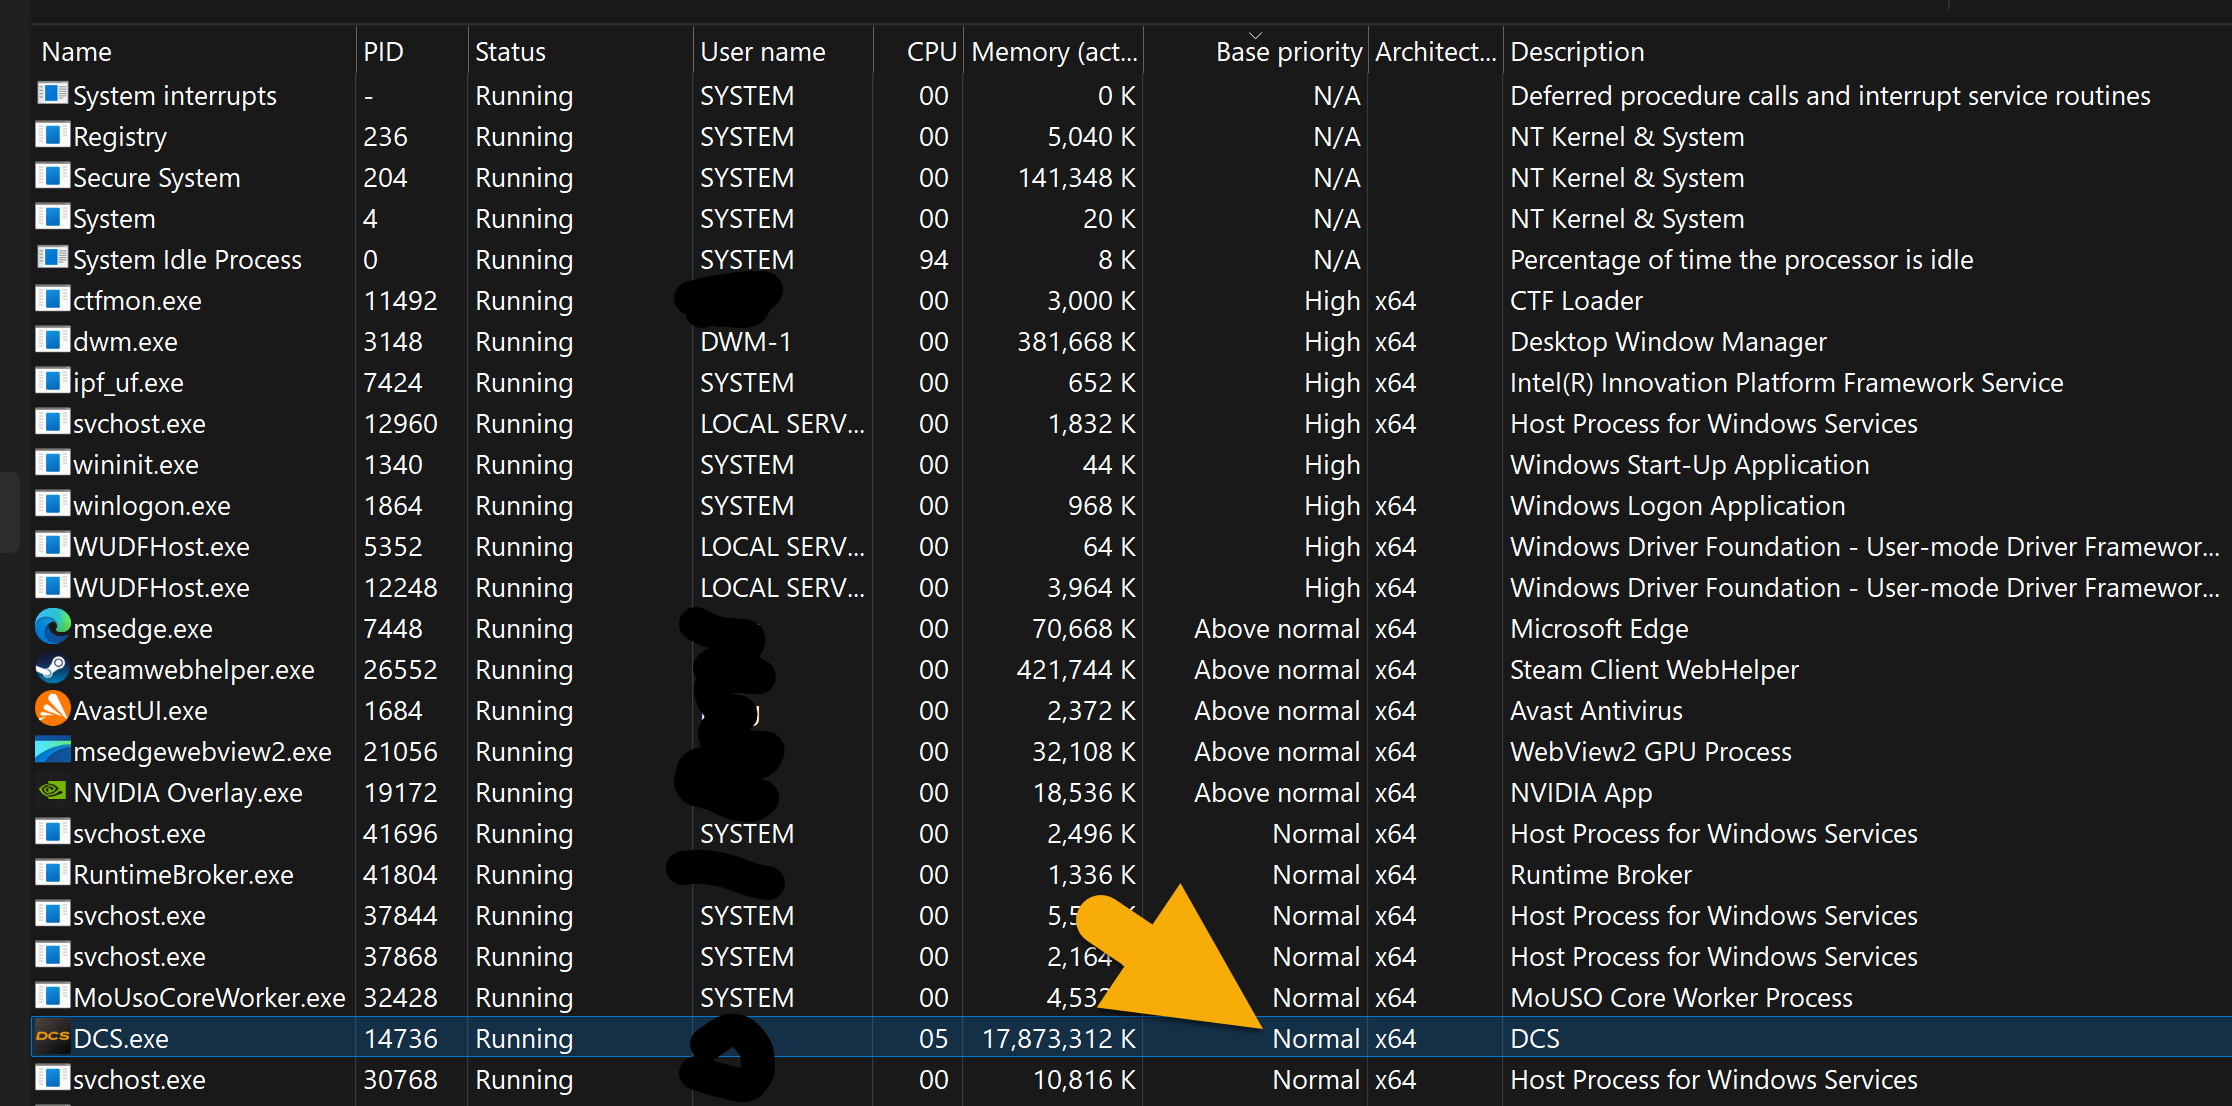
Task: Click the msedgewebview2.exe icon
Action: 52,750
